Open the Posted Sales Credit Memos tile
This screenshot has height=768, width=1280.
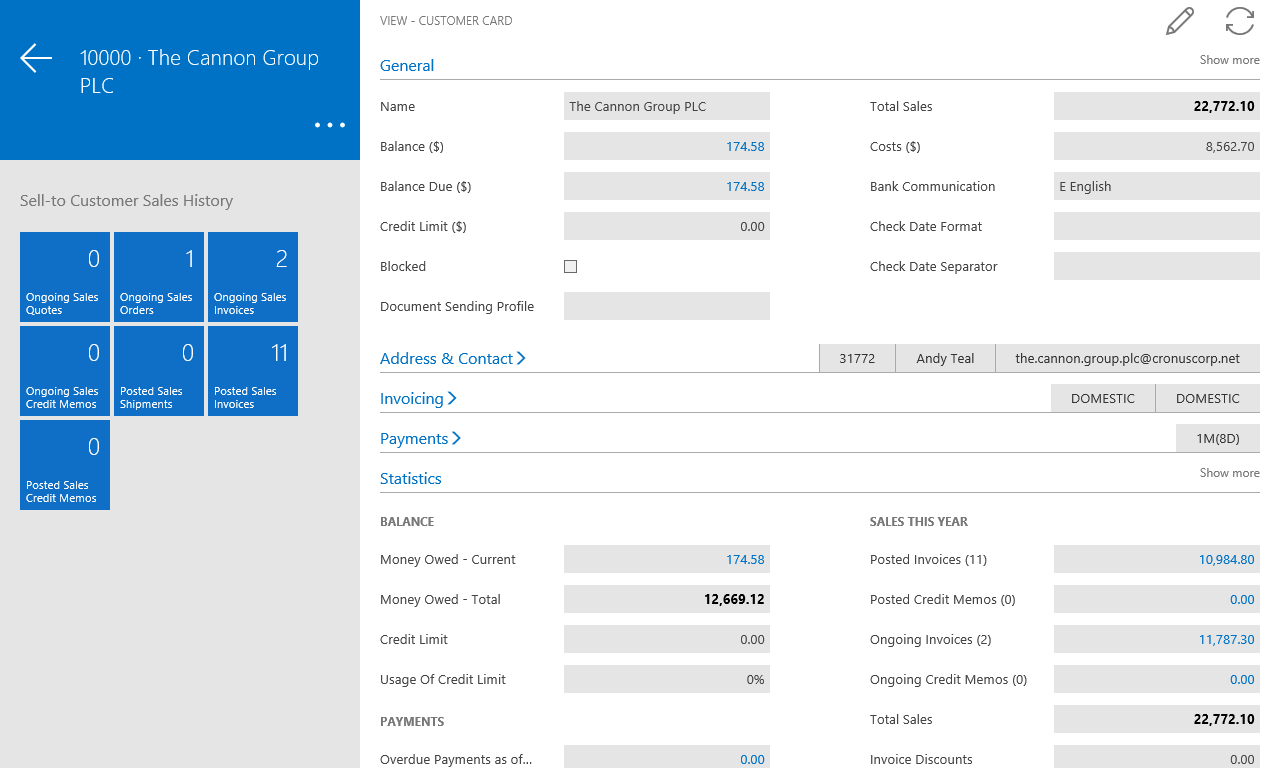click(65, 465)
